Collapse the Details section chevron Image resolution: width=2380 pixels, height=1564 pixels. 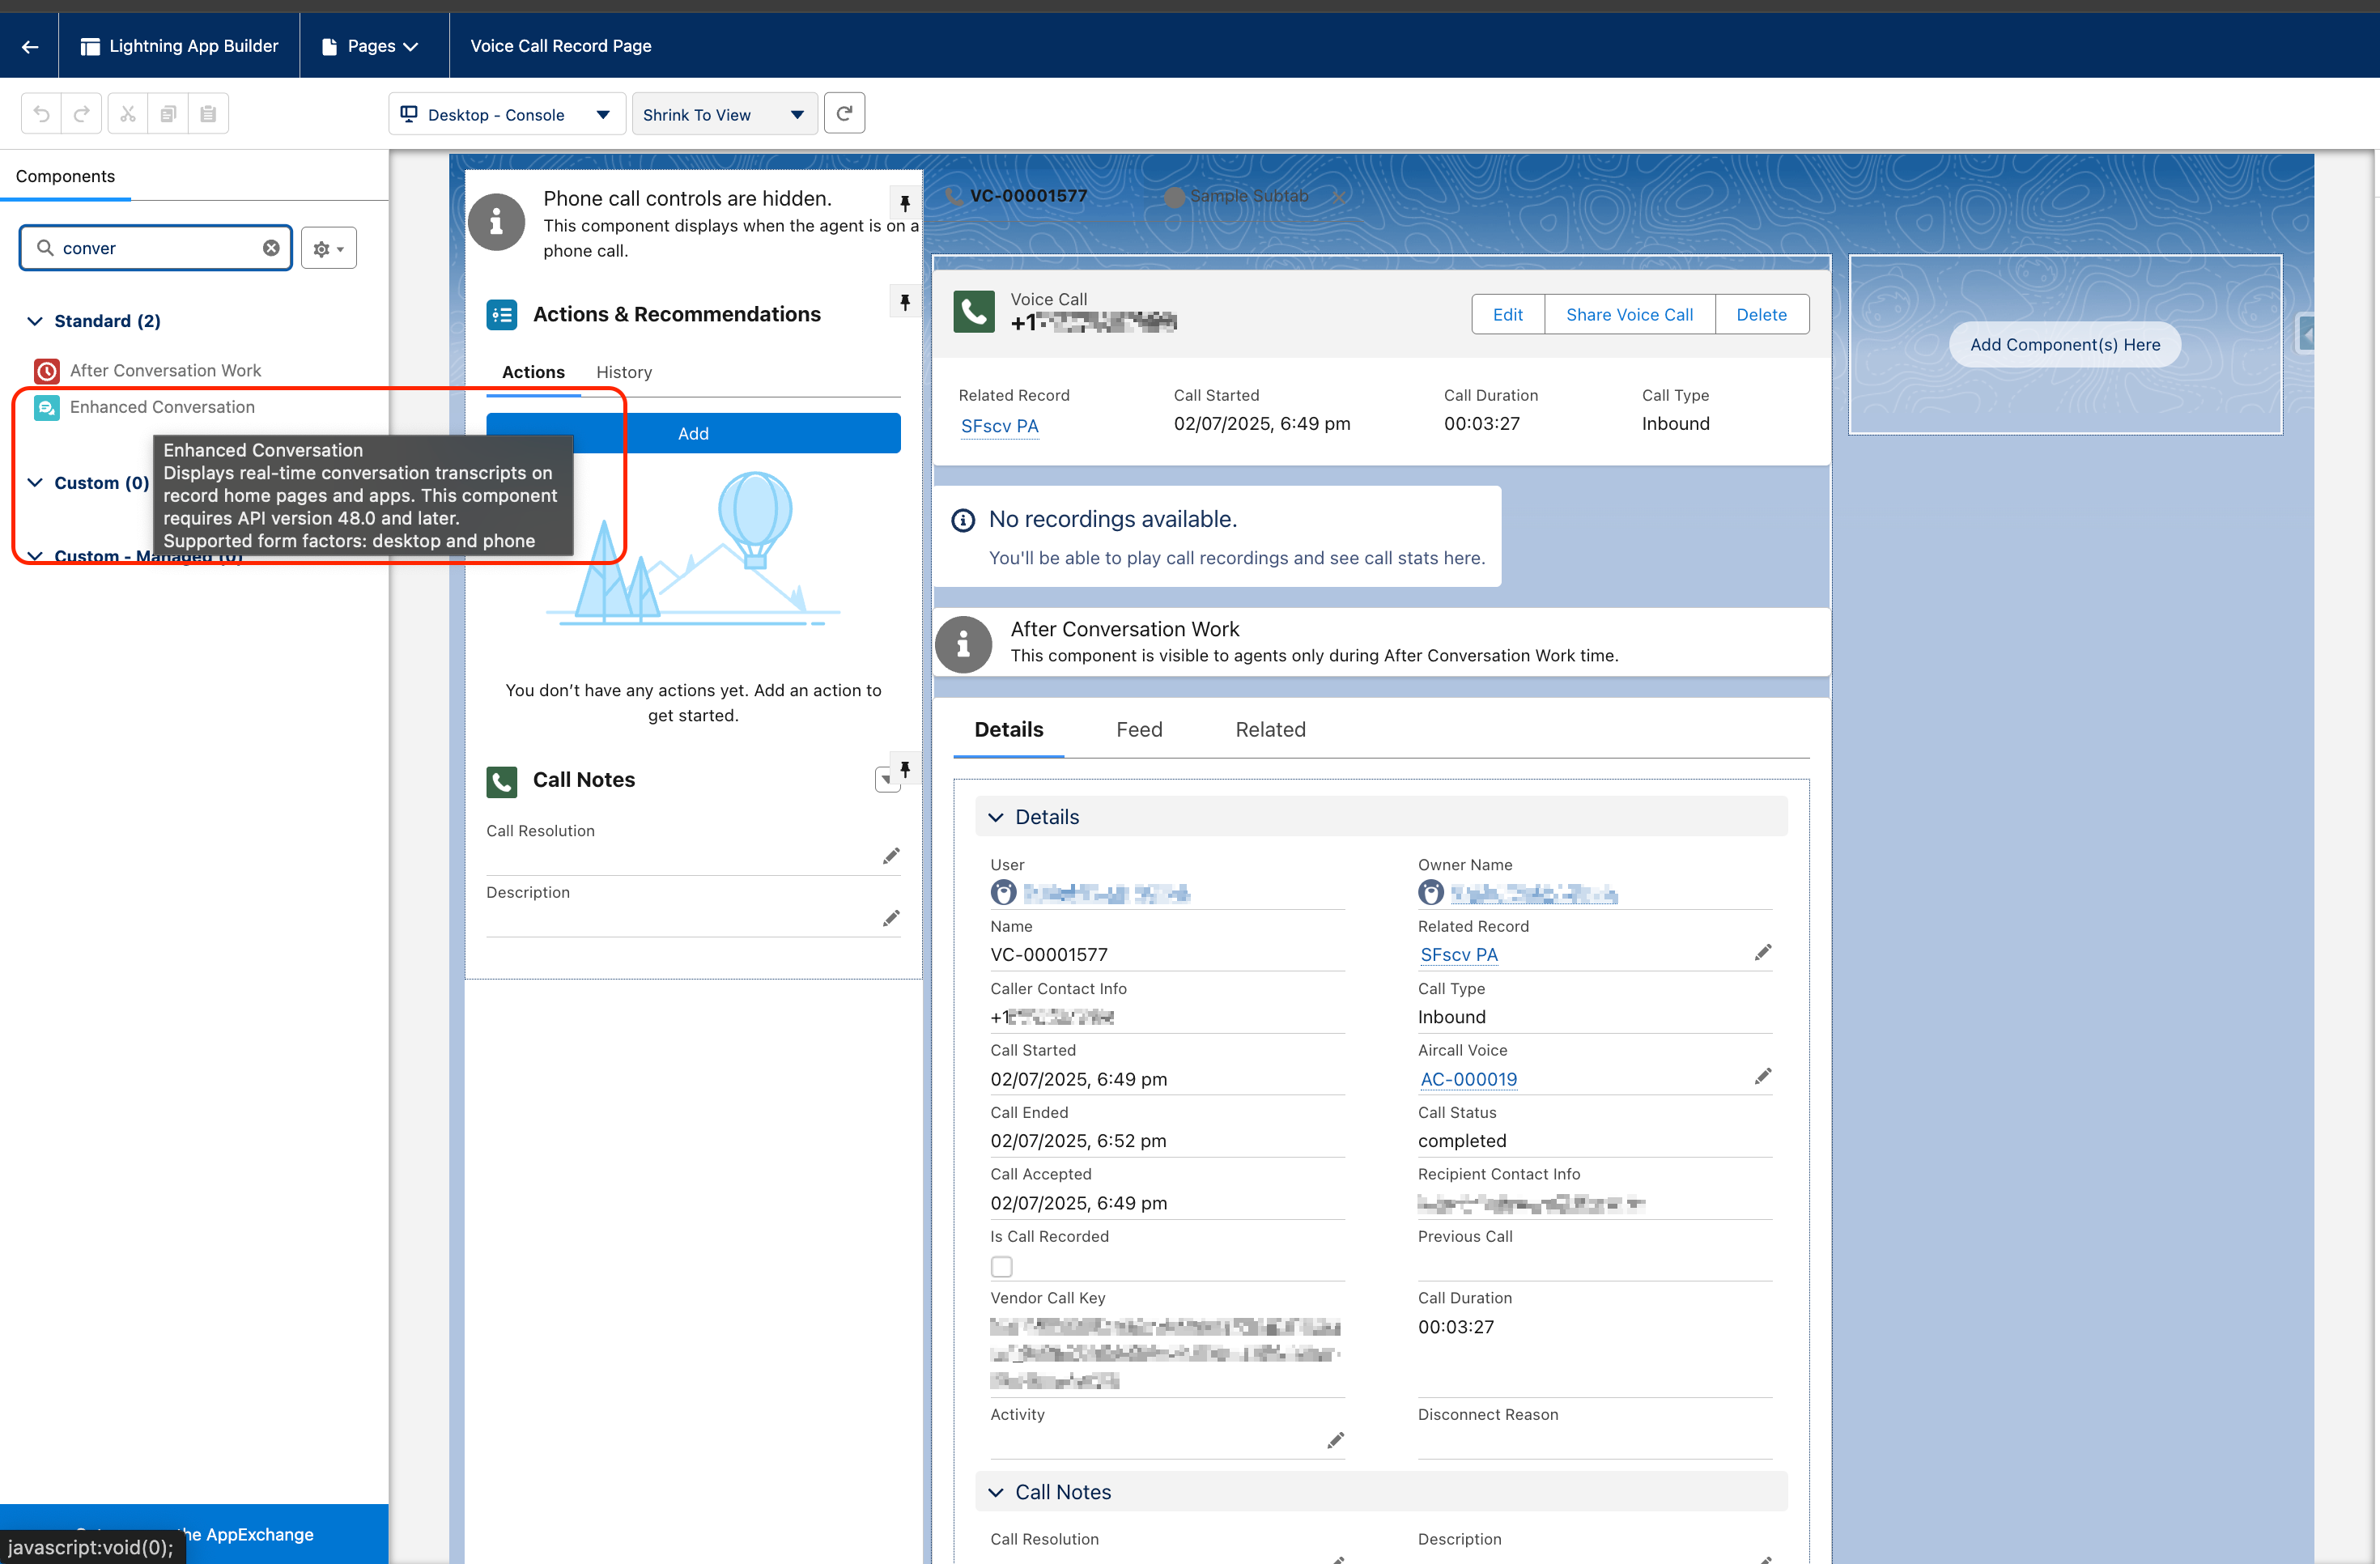coord(996,818)
